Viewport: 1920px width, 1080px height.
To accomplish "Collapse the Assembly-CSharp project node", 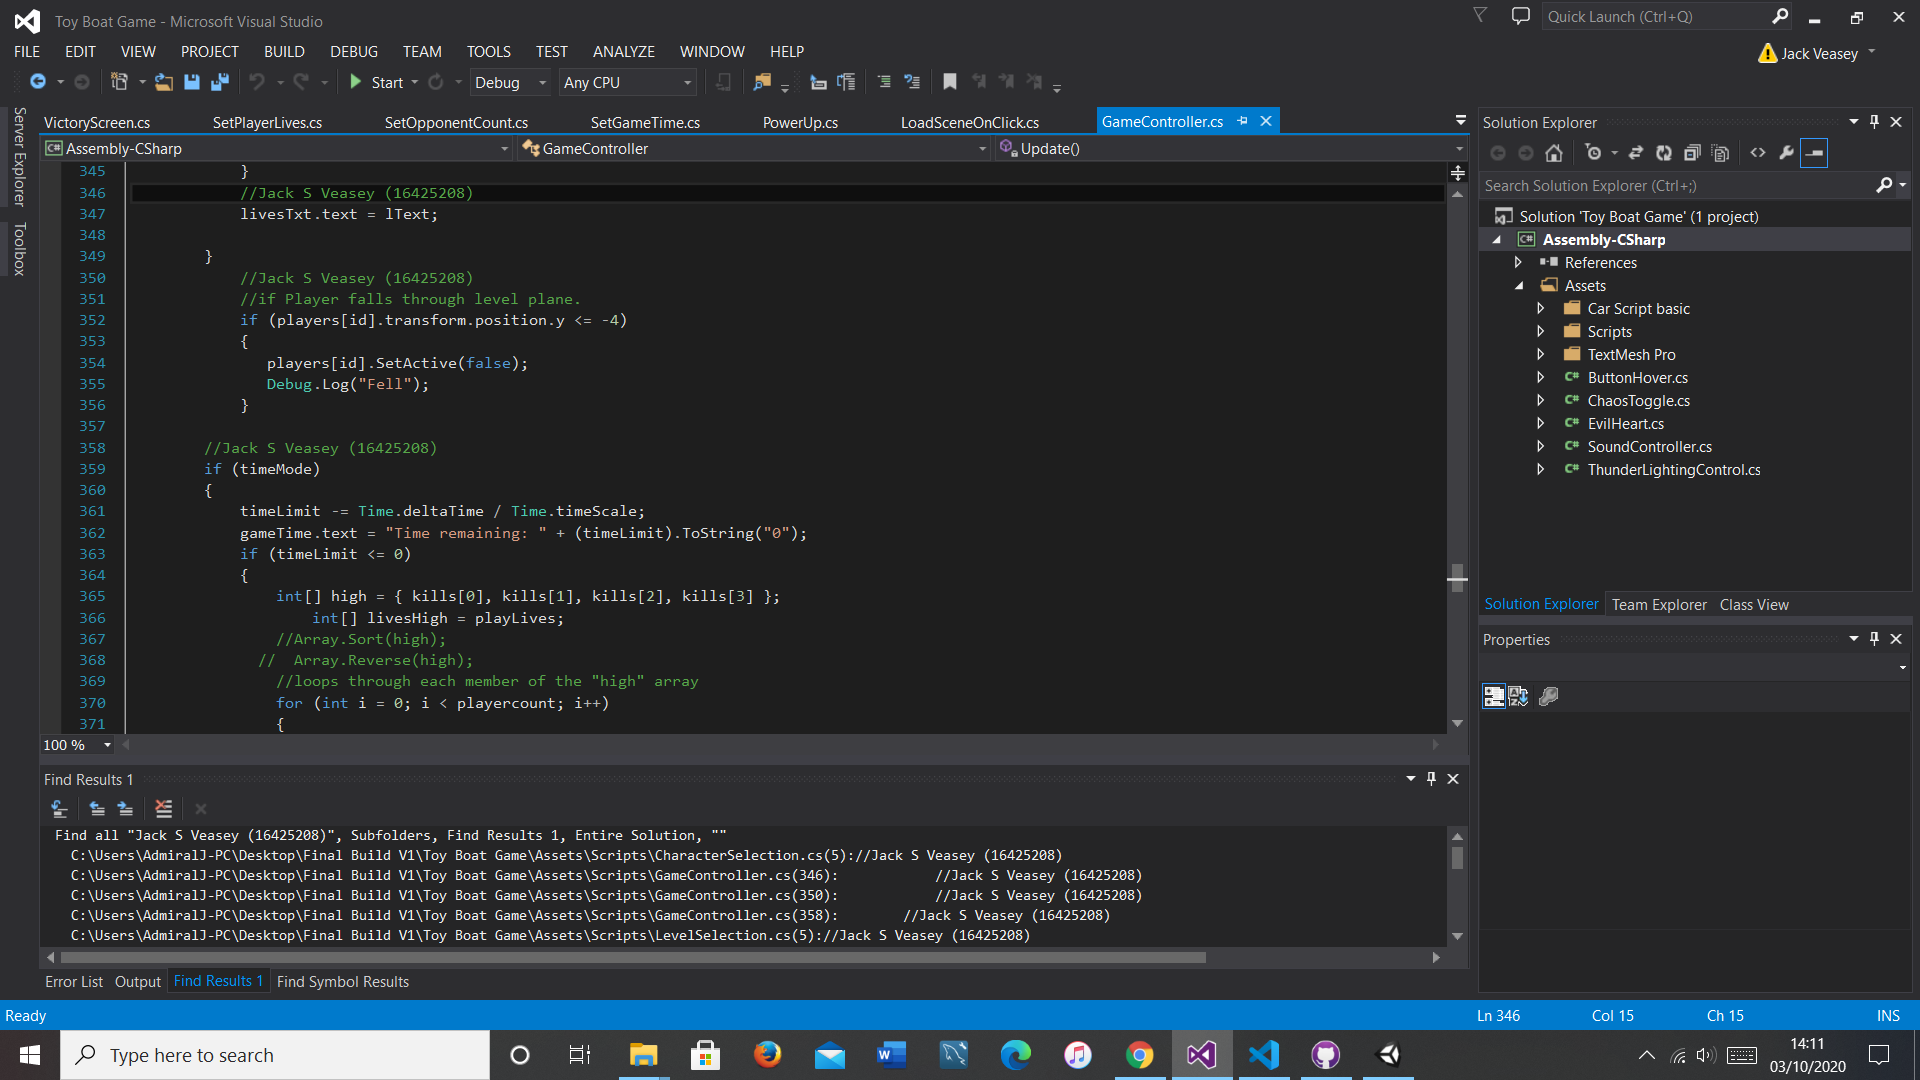I will pyautogui.click(x=1497, y=240).
